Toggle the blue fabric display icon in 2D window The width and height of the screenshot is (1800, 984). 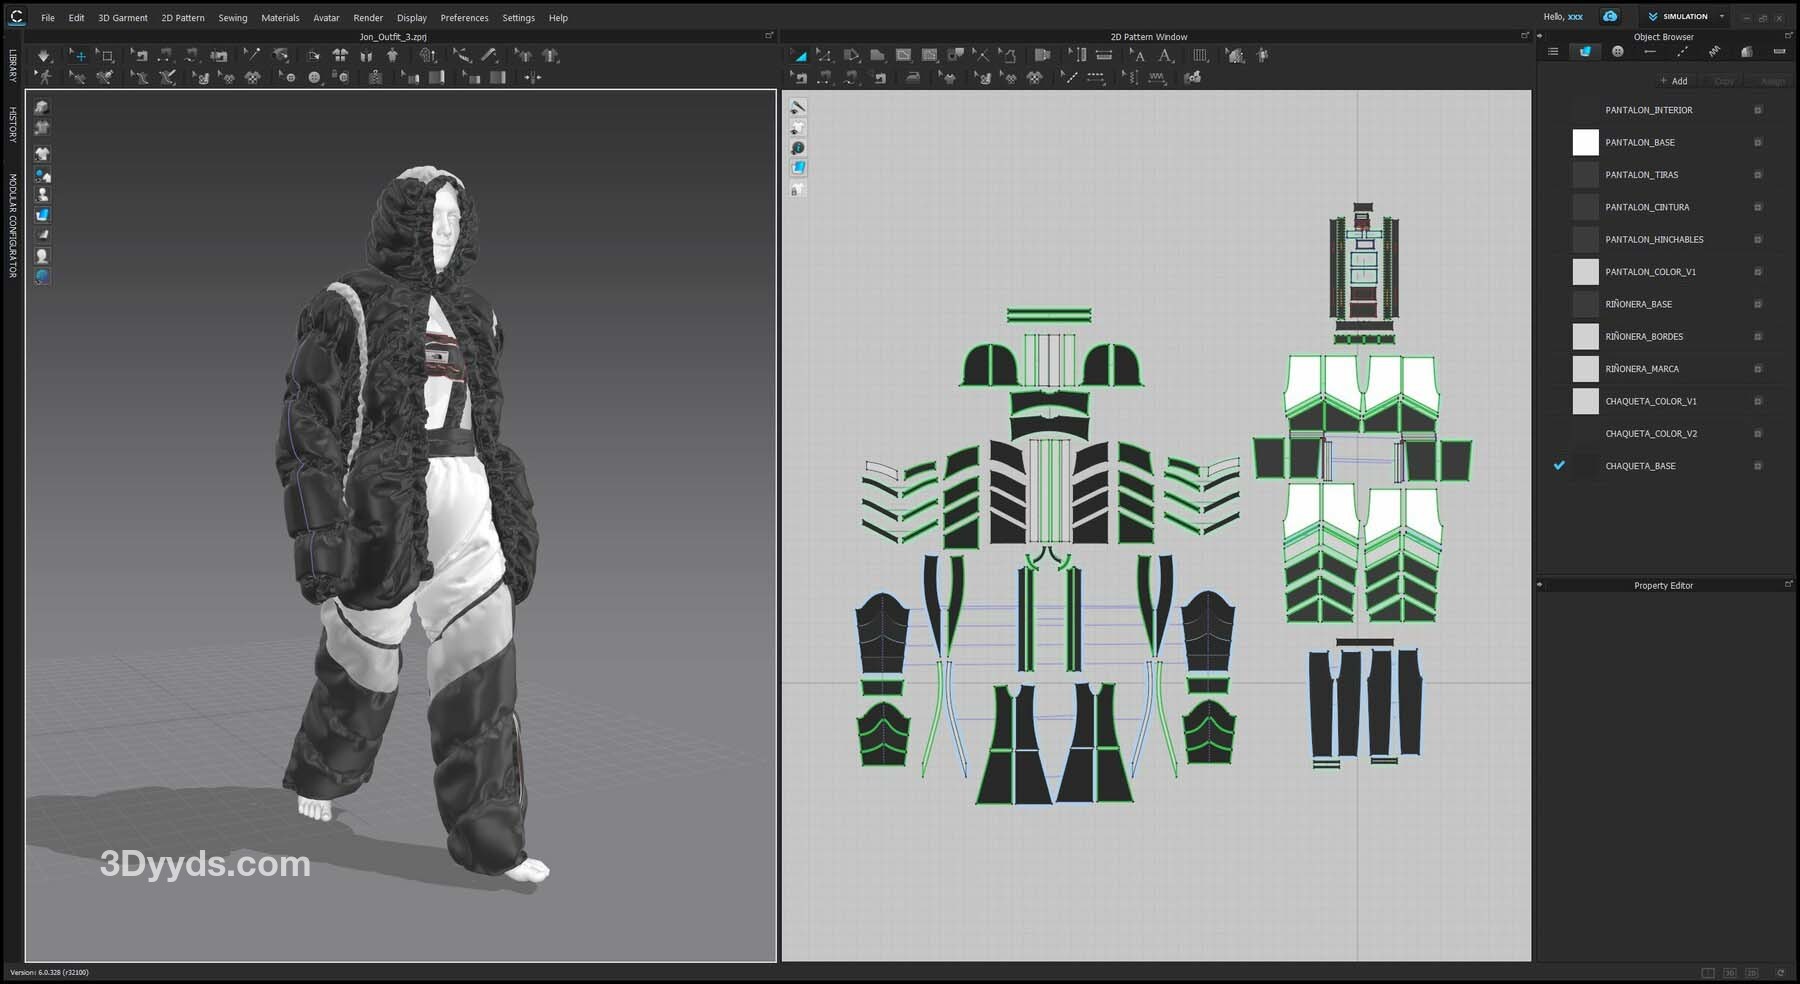[x=798, y=168]
